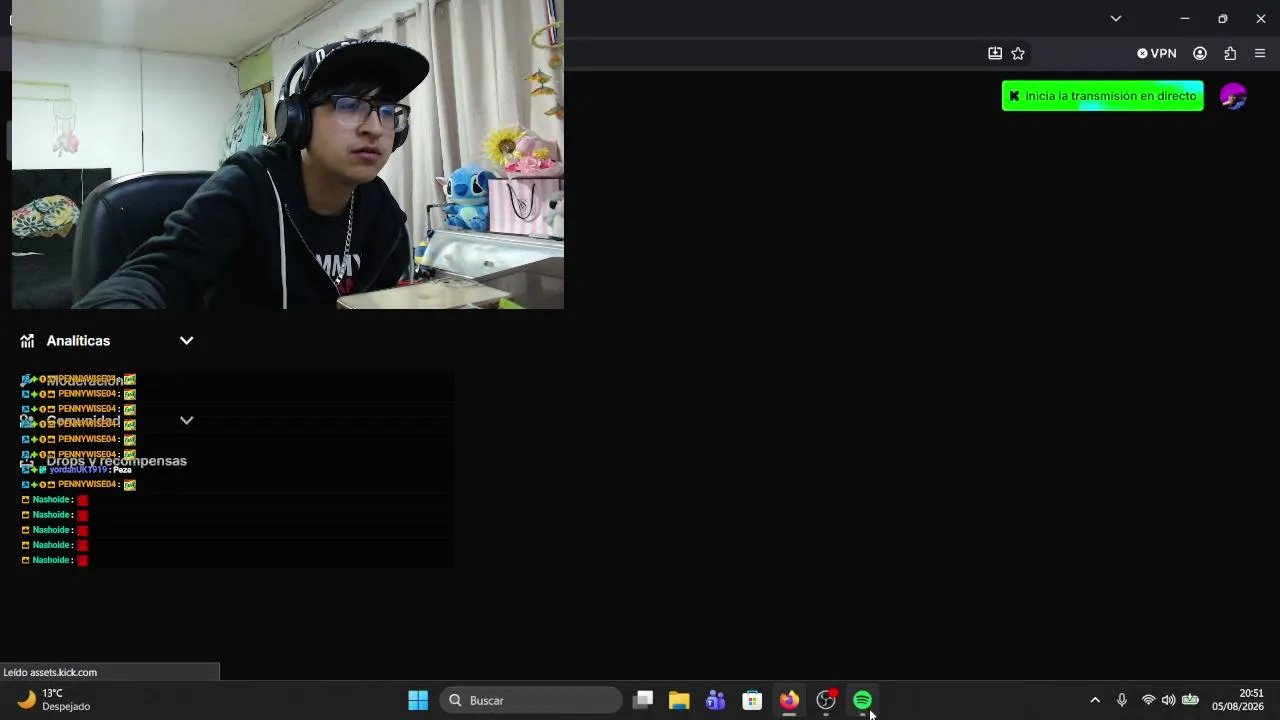Image resolution: width=1280 pixels, height=720 pixels.
Task: Open the weather widget showing 13°C Despejado
Action: click(56, 700)
